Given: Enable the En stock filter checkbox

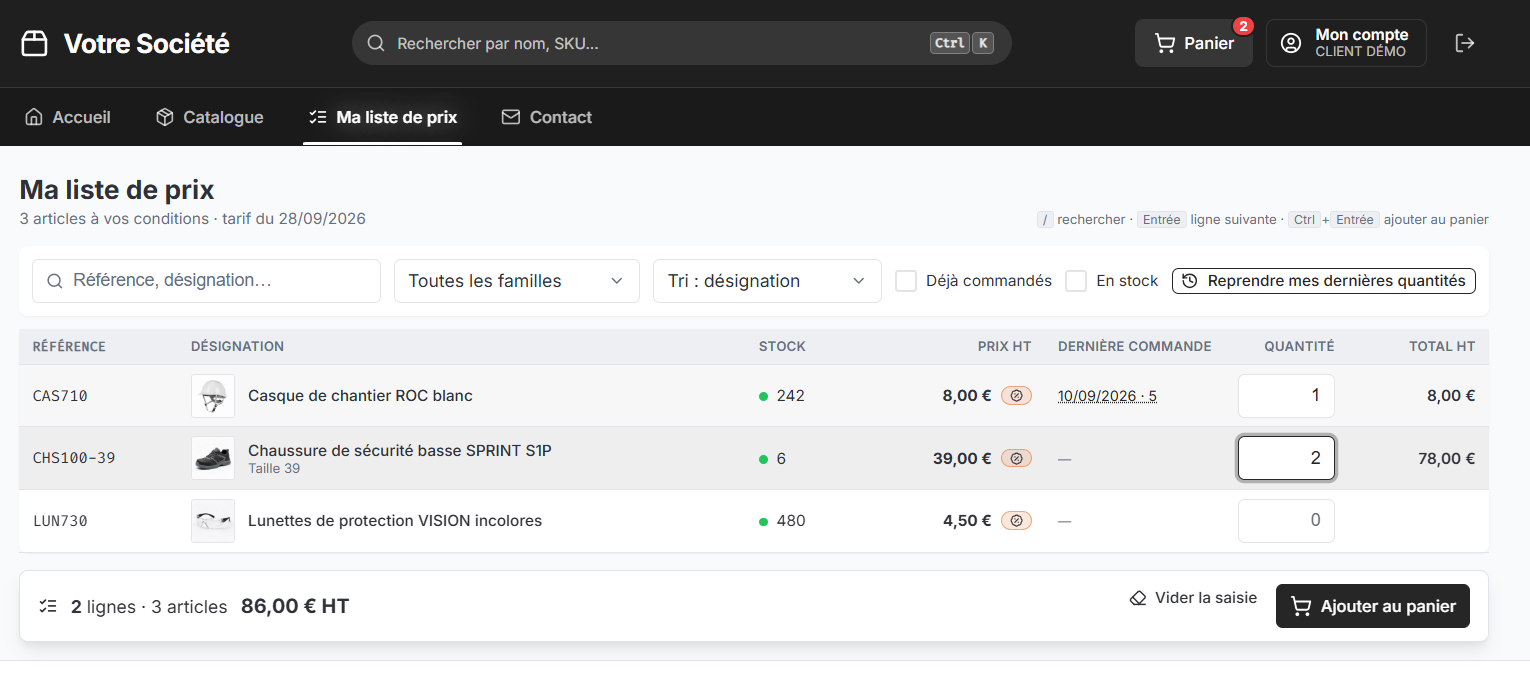Looking at the screenshot, I should click(1076, 281).
